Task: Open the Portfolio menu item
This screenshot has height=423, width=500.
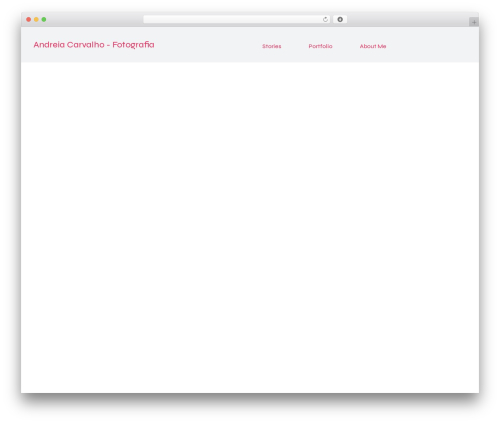Action: click(x=320, y=46)
